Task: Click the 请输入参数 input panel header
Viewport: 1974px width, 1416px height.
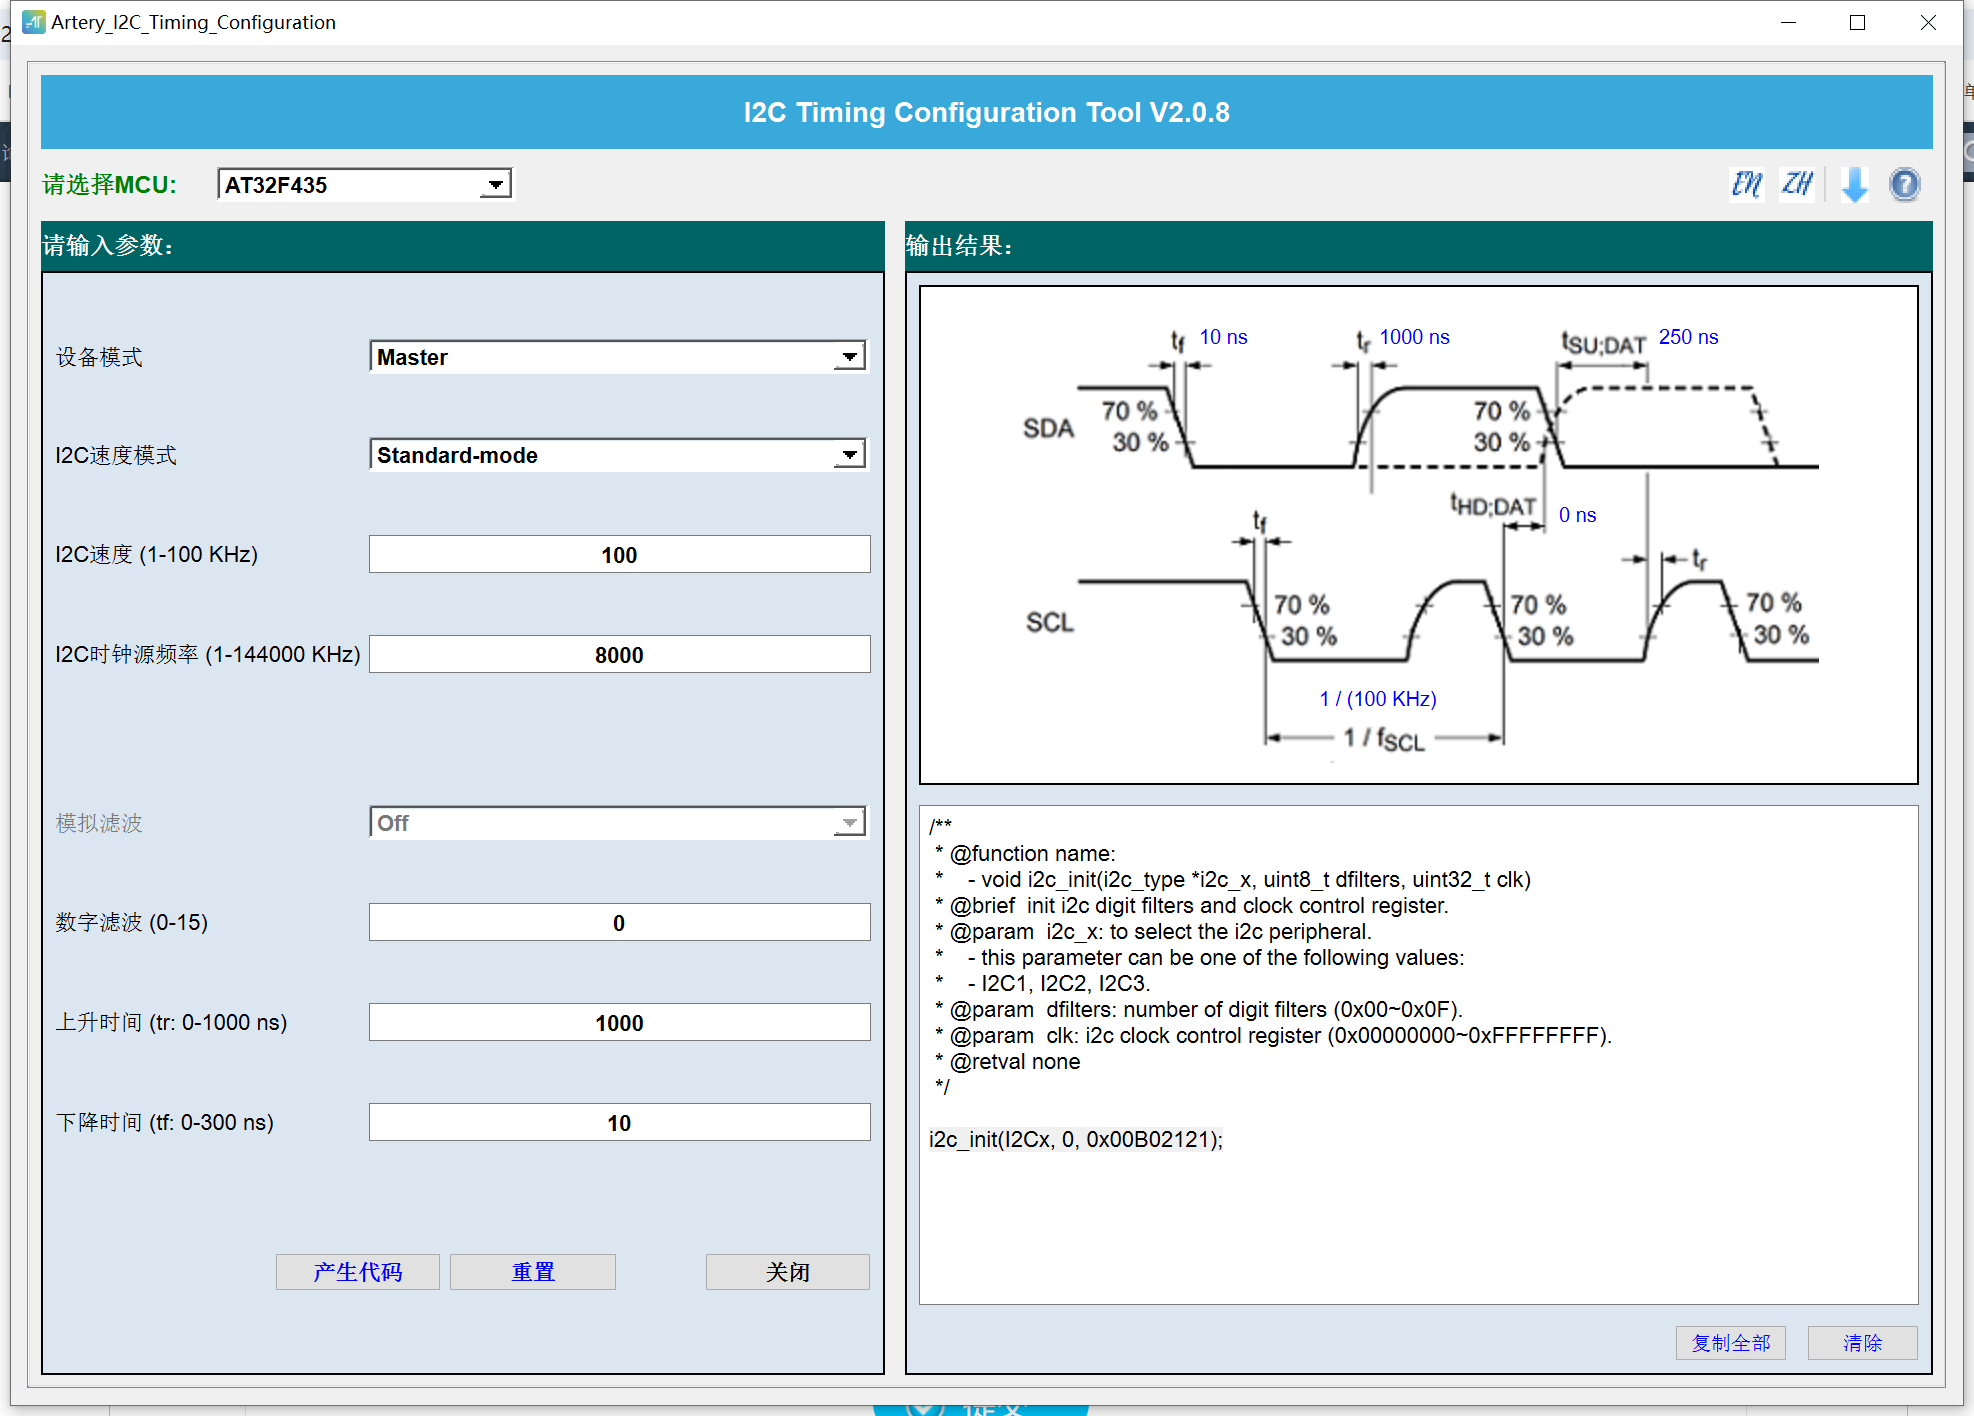Action: click(x=463, y=246)
